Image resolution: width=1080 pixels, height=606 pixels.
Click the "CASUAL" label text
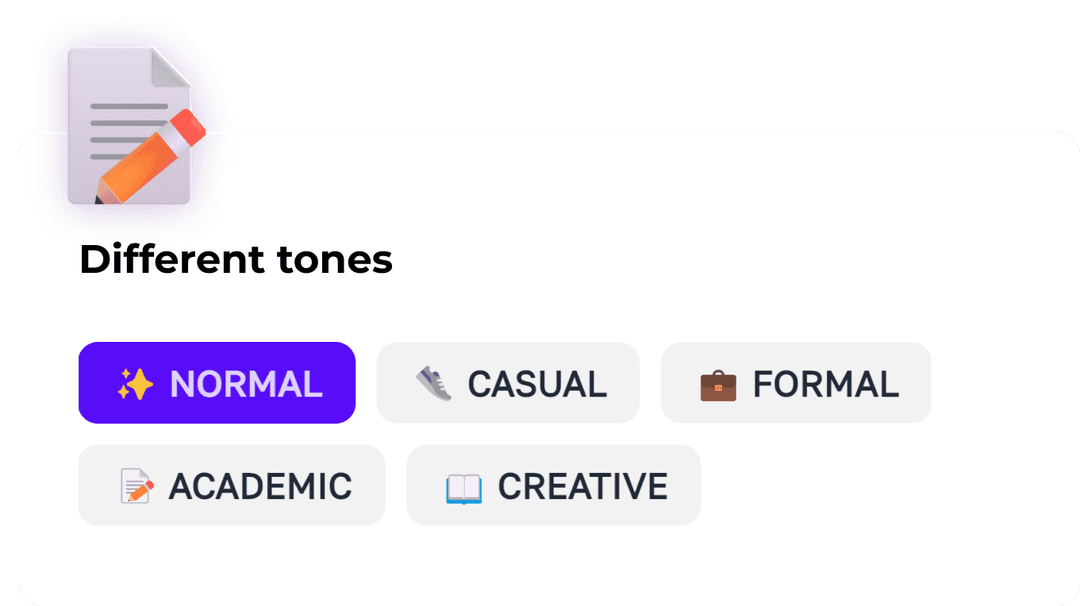(x=537, y=384)
